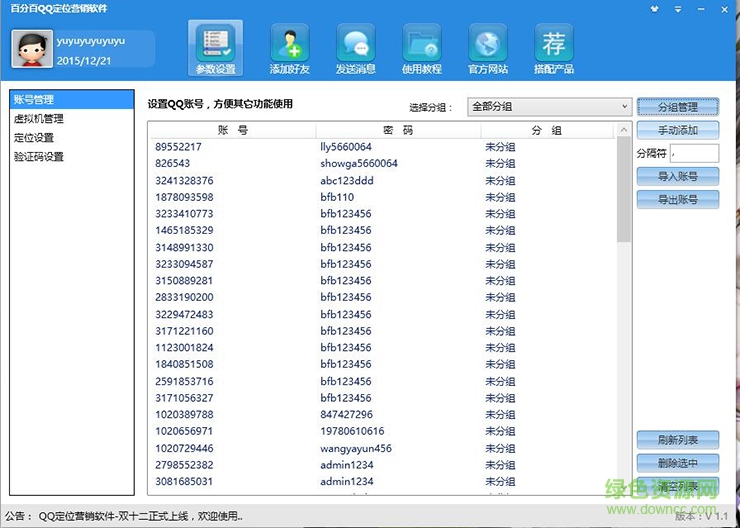Select account row 1840851508
Viewport: 740px width, 528px height.
(x=383, y=364)
